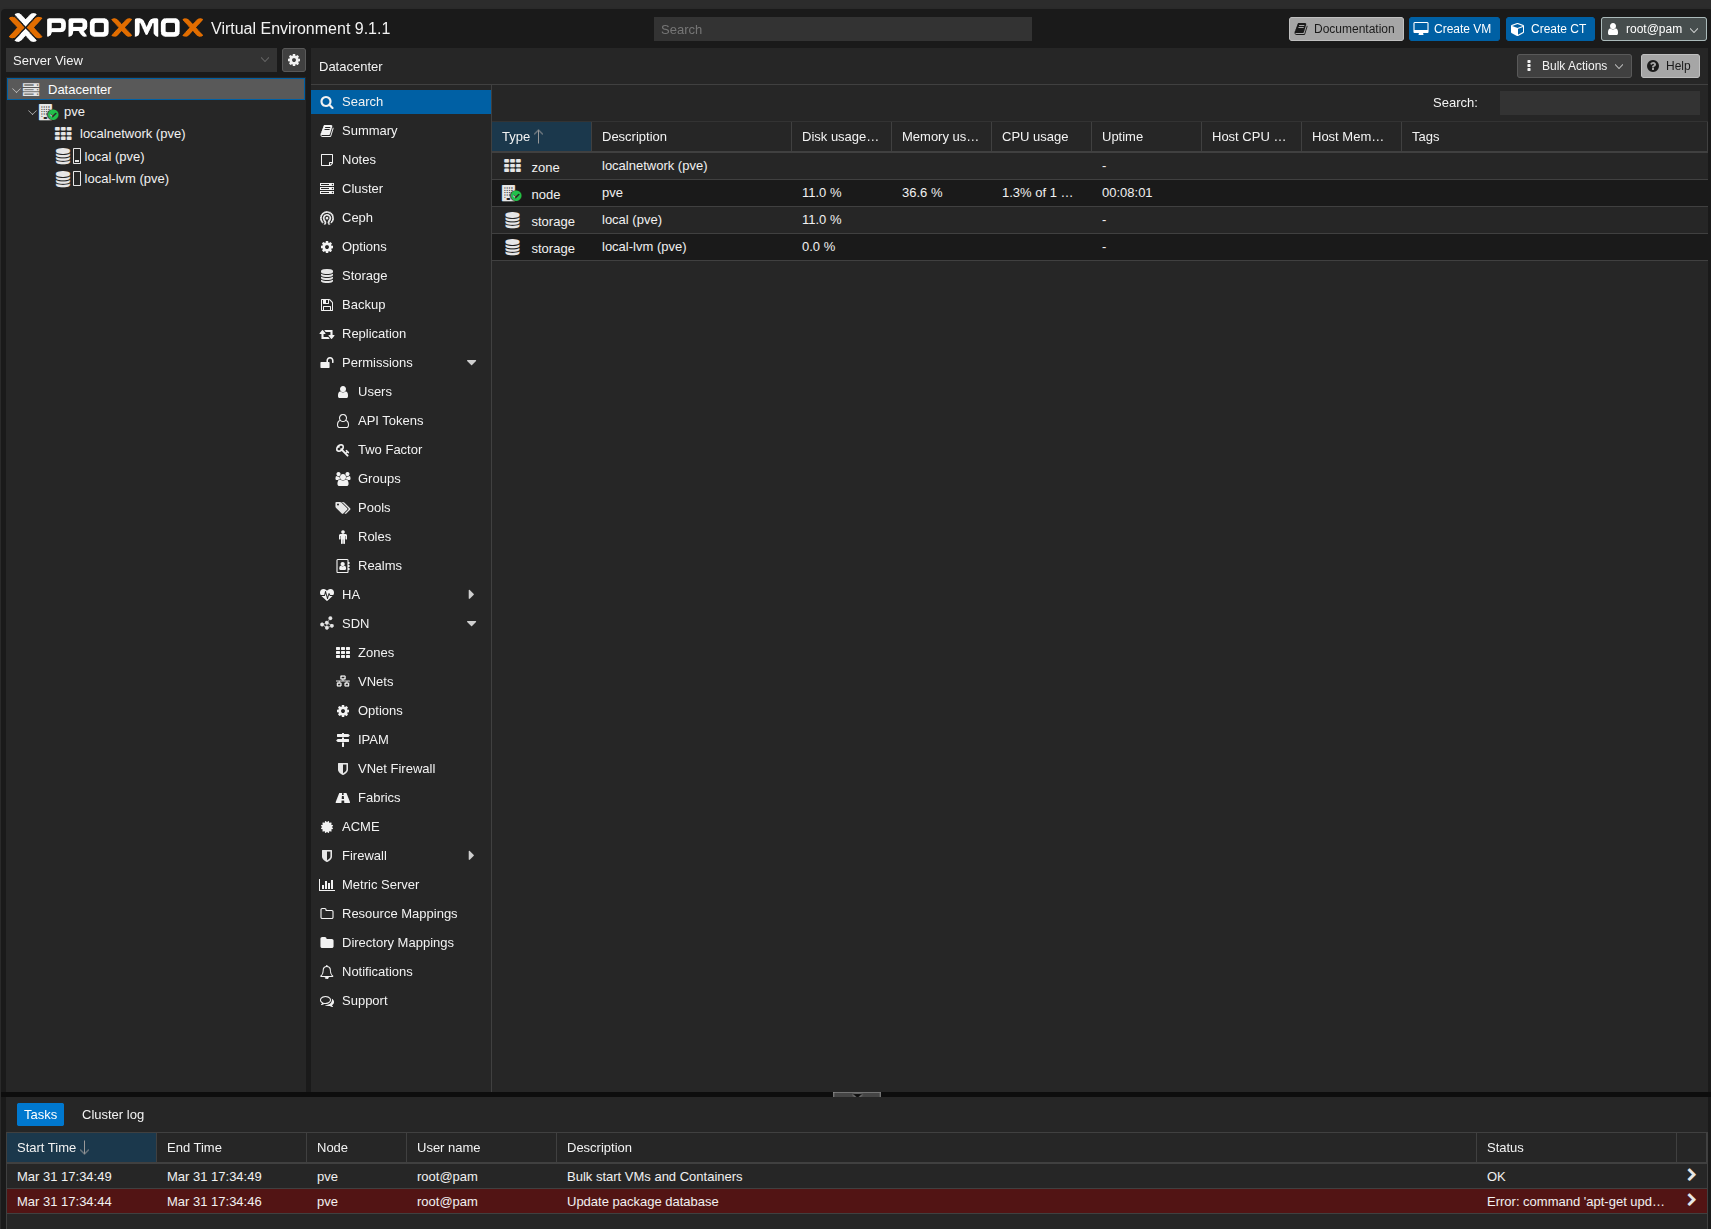
Task: Open the Summary menu item
Action: [369, 131]
